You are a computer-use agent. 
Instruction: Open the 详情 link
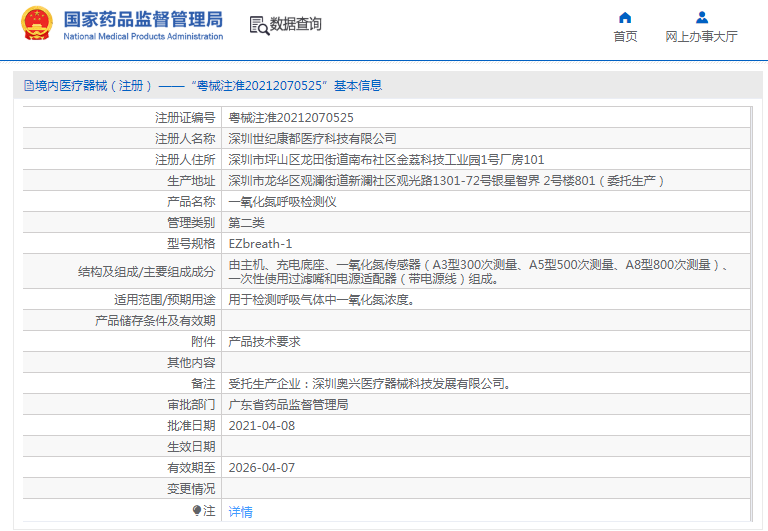click(x=240, y=511)
